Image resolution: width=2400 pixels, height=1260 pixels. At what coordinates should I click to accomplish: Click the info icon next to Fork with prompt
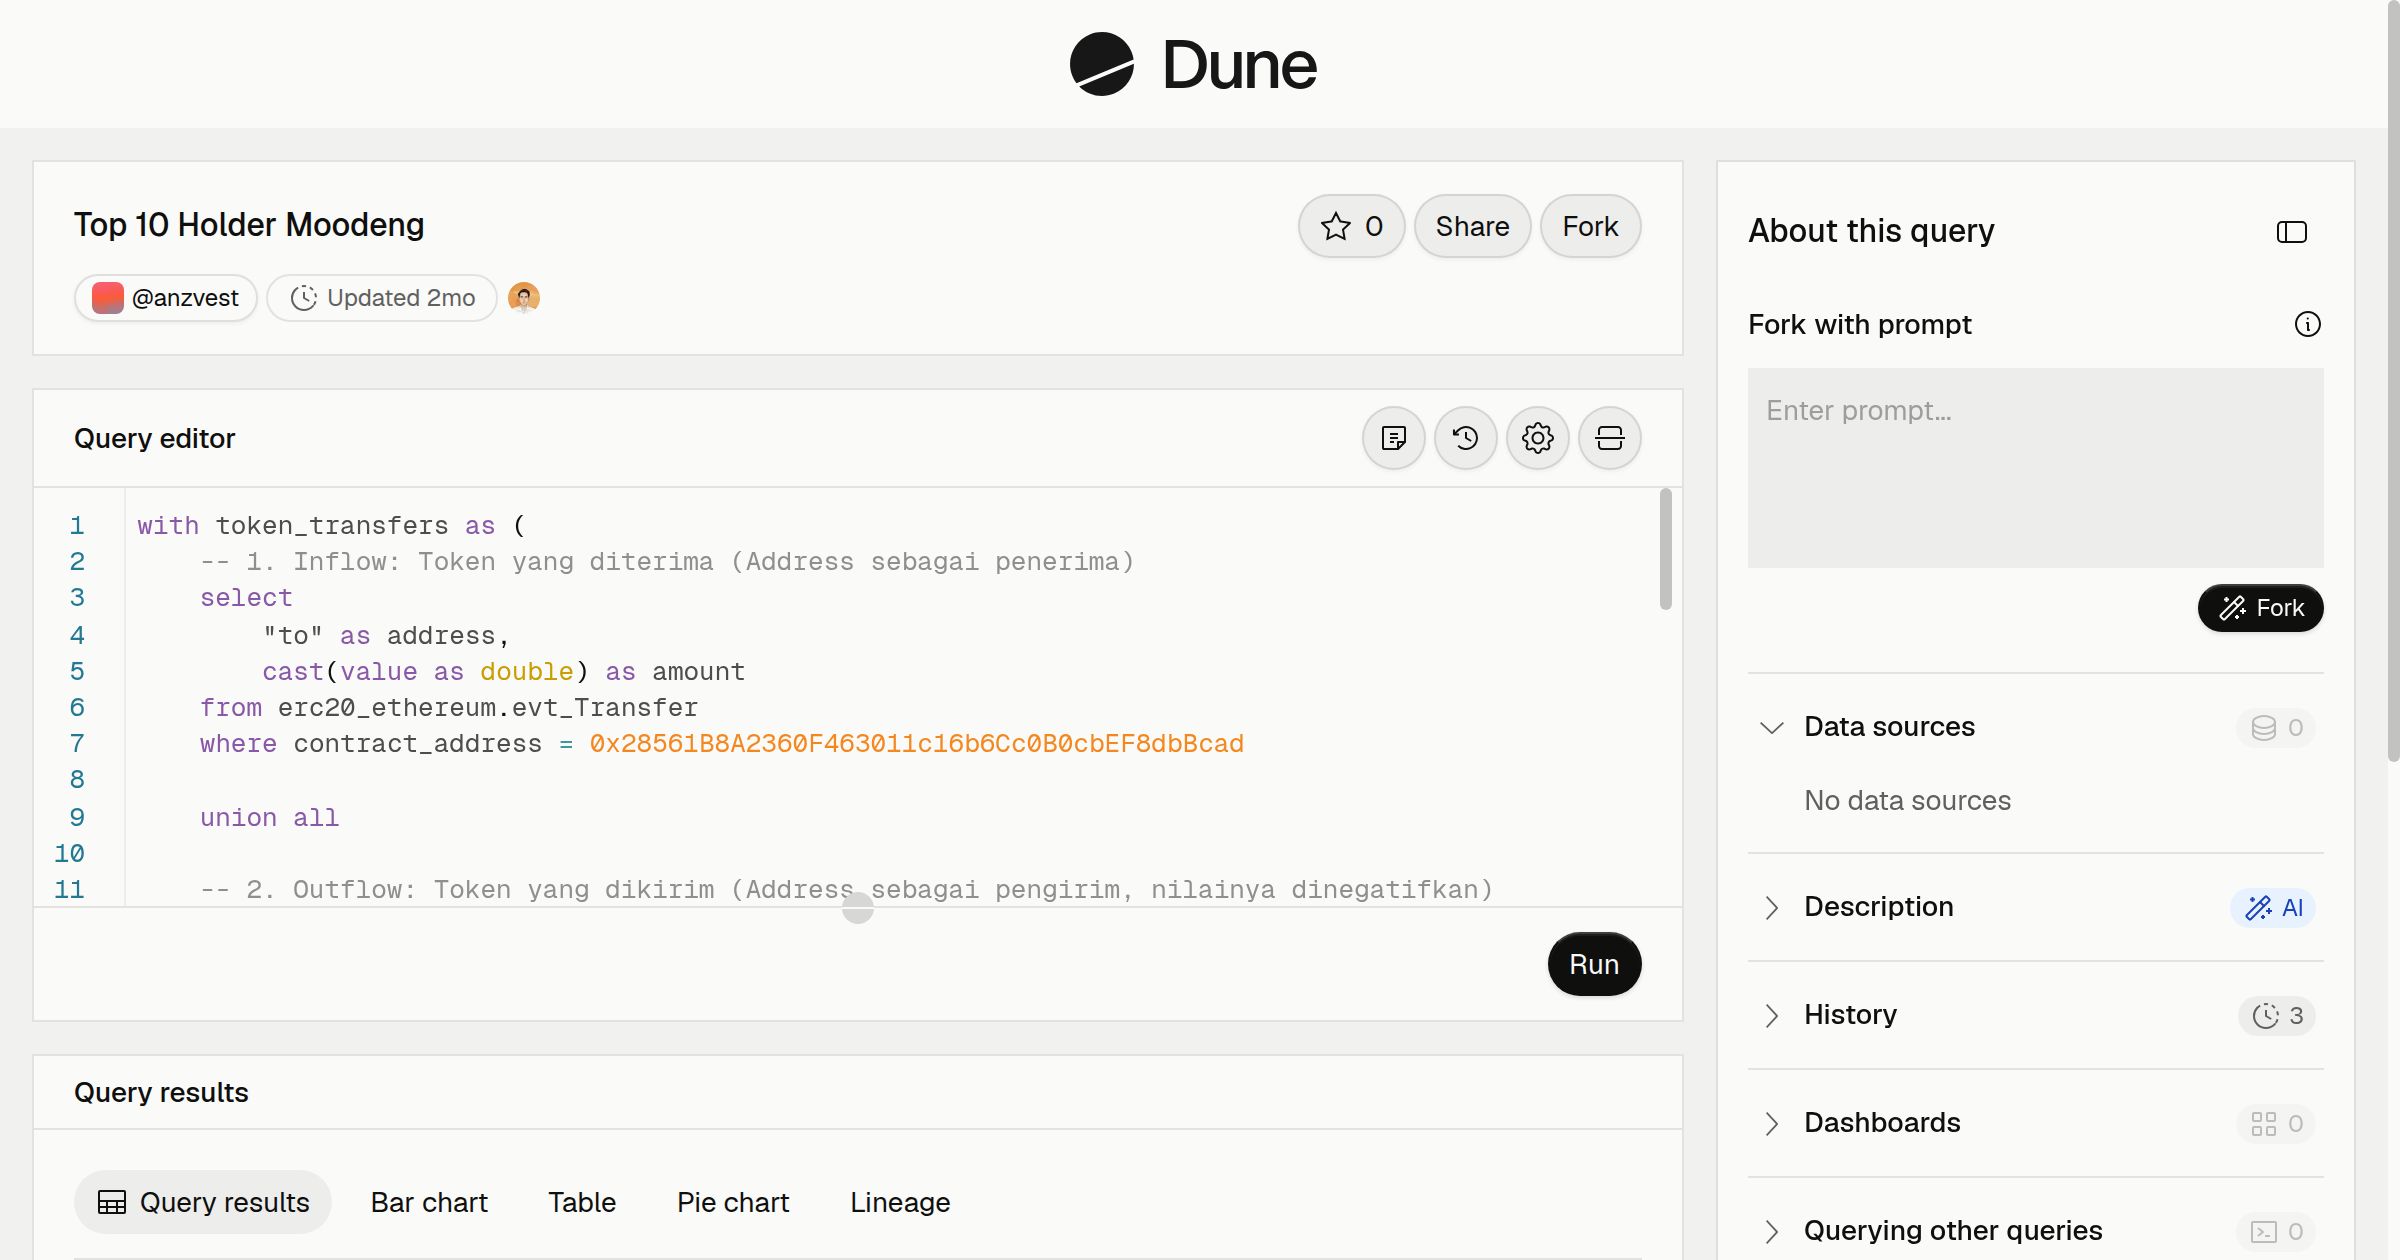pos(2307,324)
